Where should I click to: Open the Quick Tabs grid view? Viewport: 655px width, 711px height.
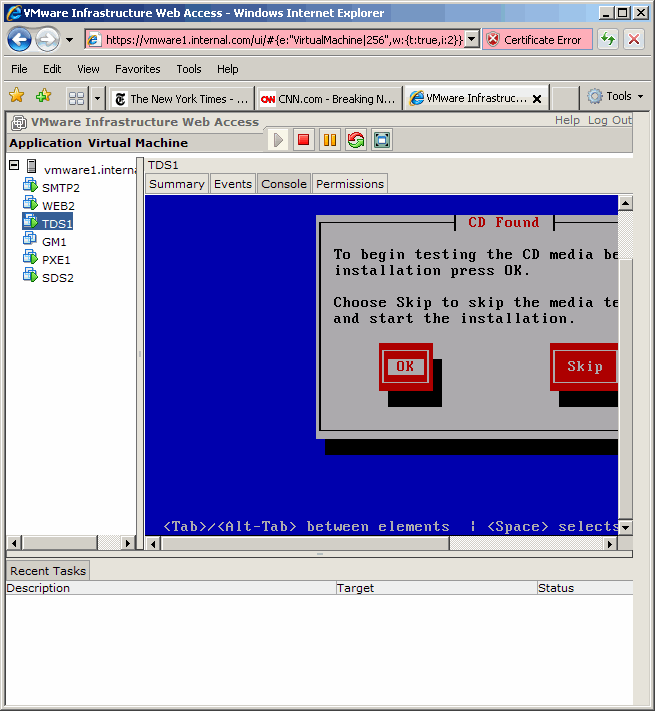click(76, 98)
